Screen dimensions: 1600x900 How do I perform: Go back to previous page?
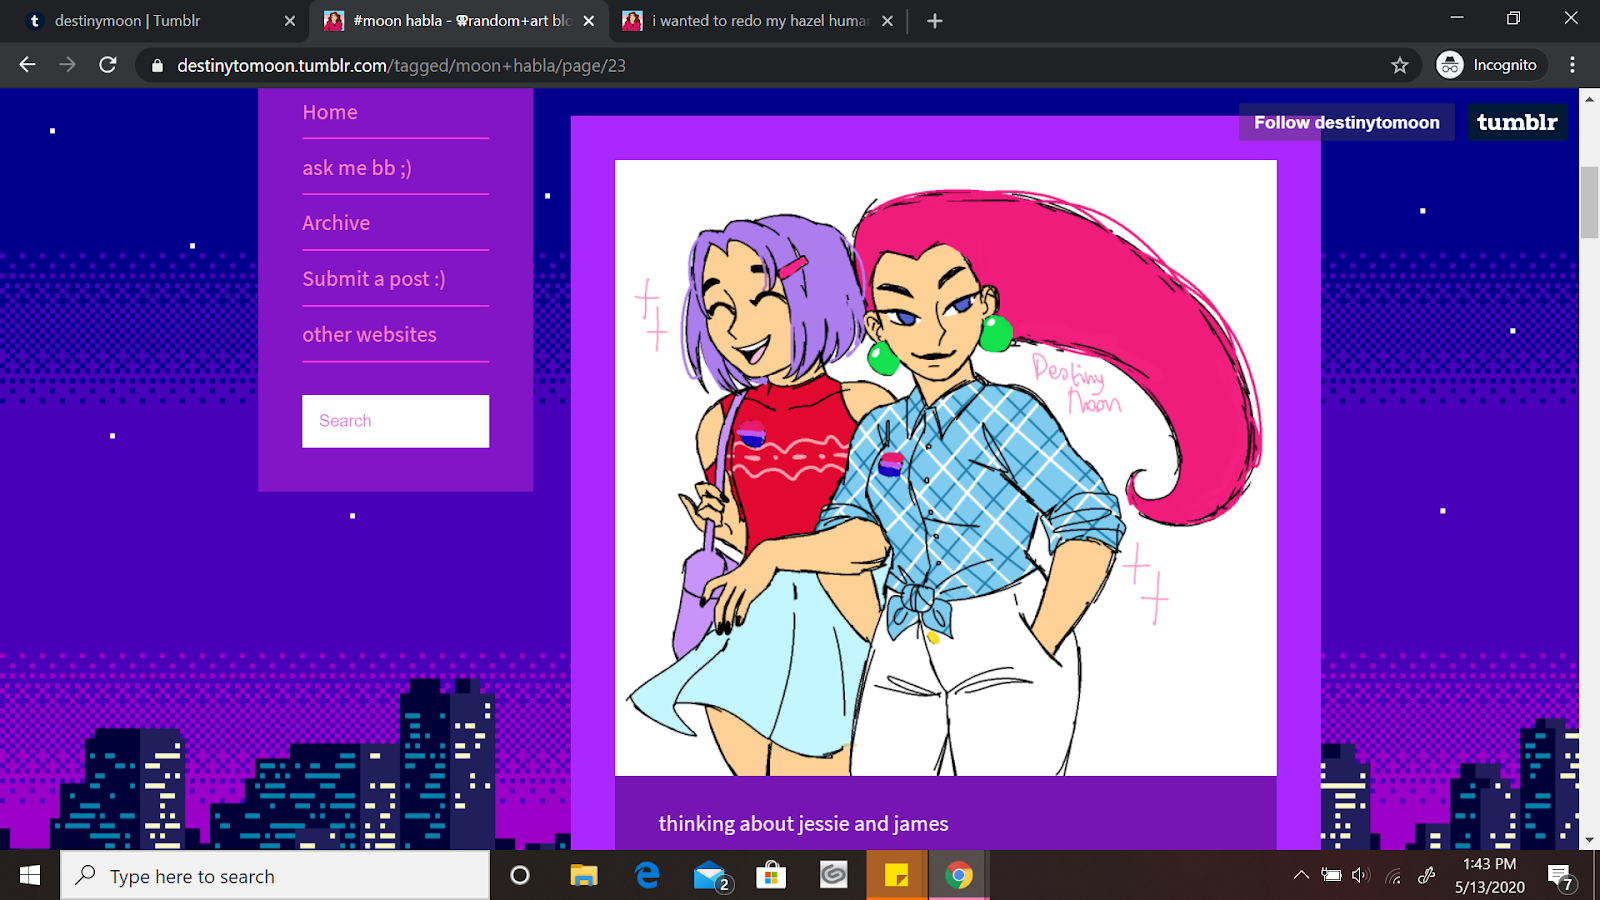click(27, 65)
